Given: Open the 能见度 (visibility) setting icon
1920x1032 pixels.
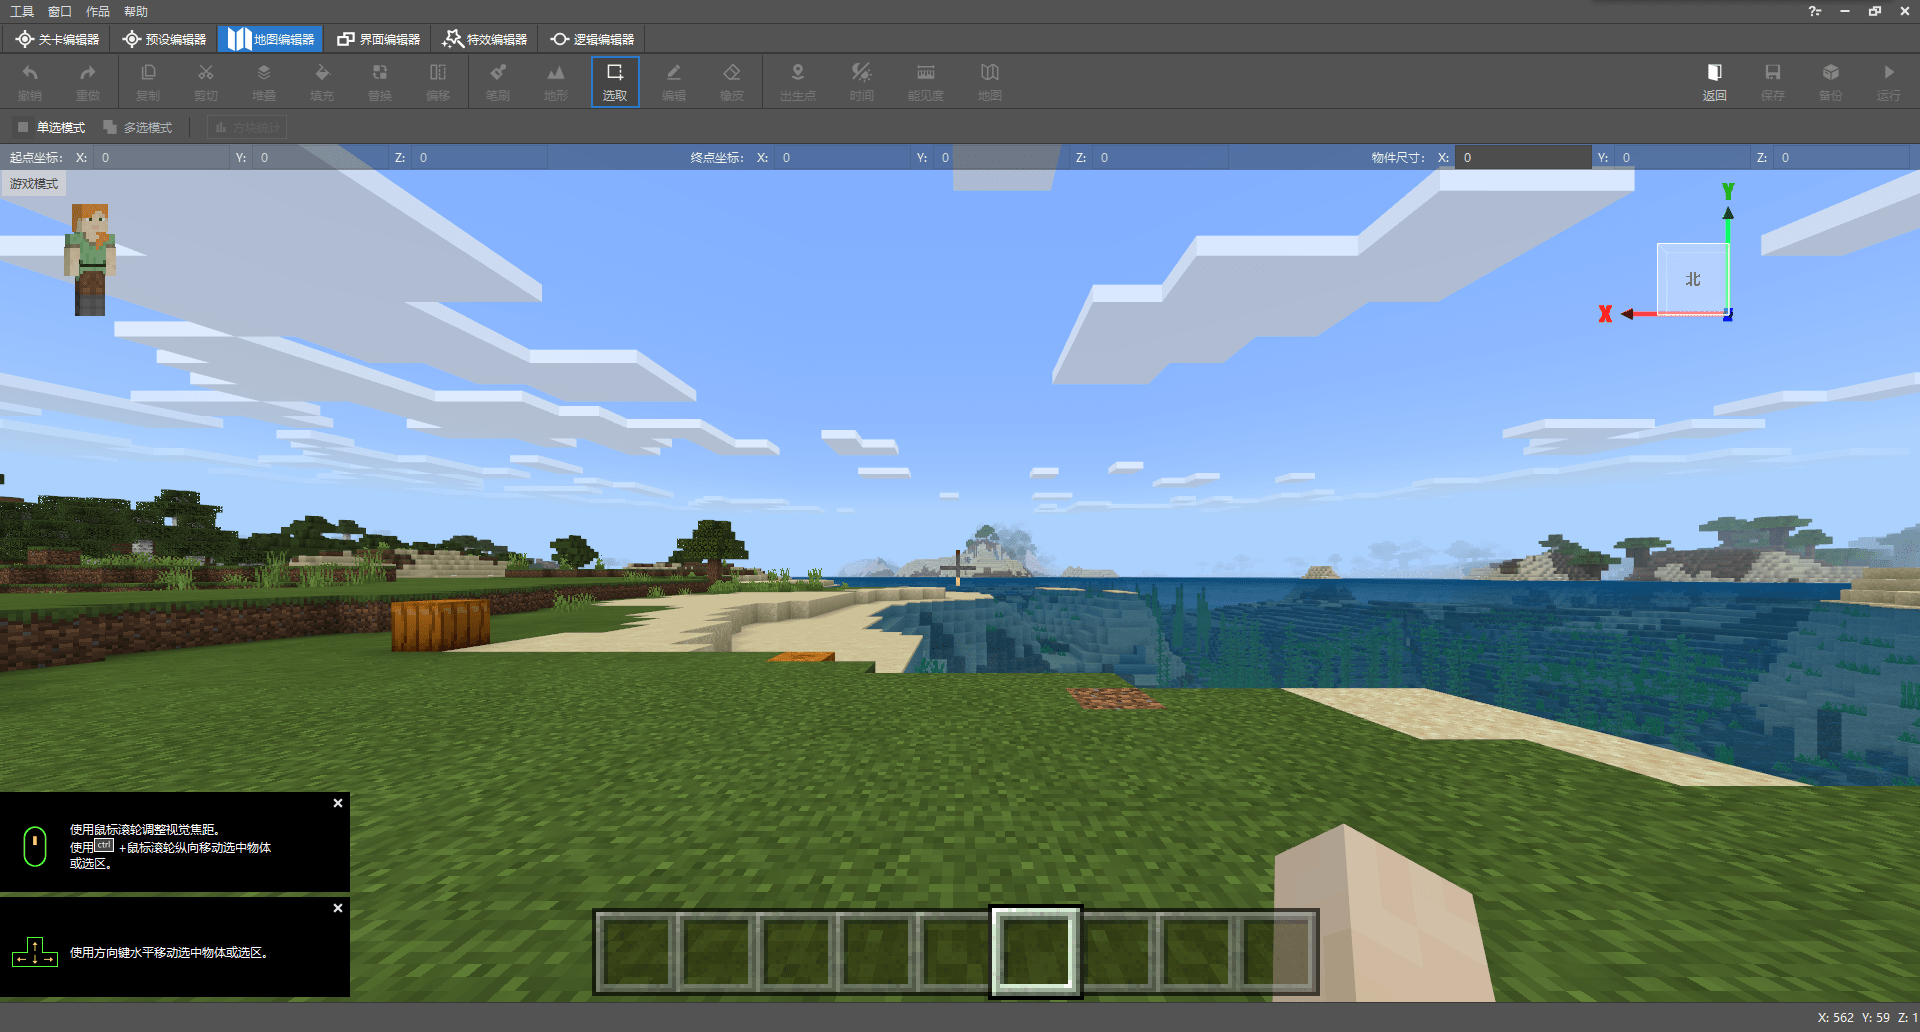Looking at the screenshot, I should pos(926,81).
